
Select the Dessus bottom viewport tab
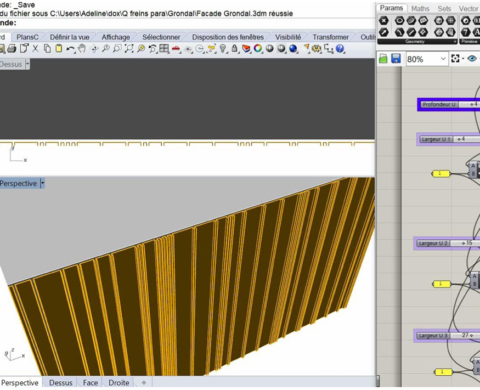[61, 383]
